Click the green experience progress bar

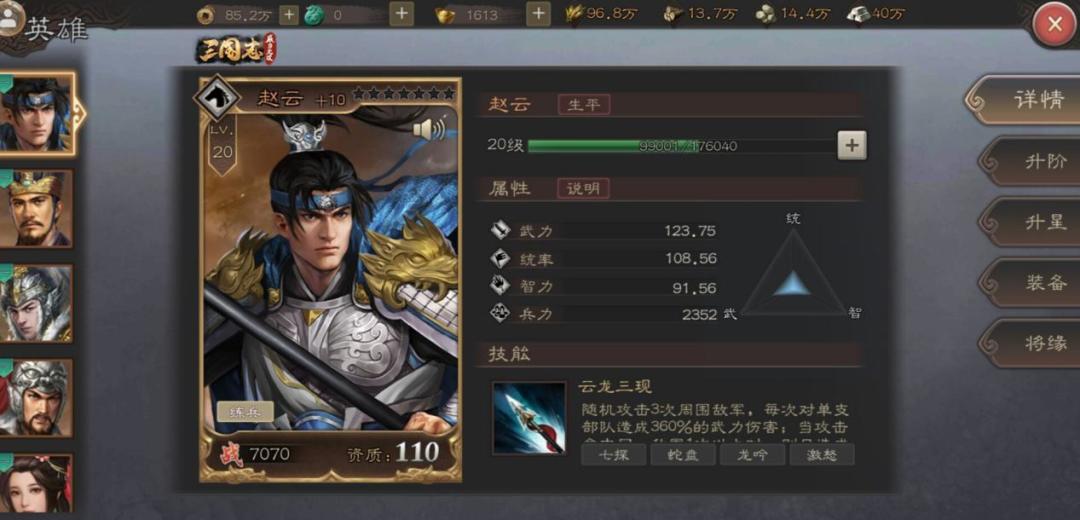[x=681, y=146]
